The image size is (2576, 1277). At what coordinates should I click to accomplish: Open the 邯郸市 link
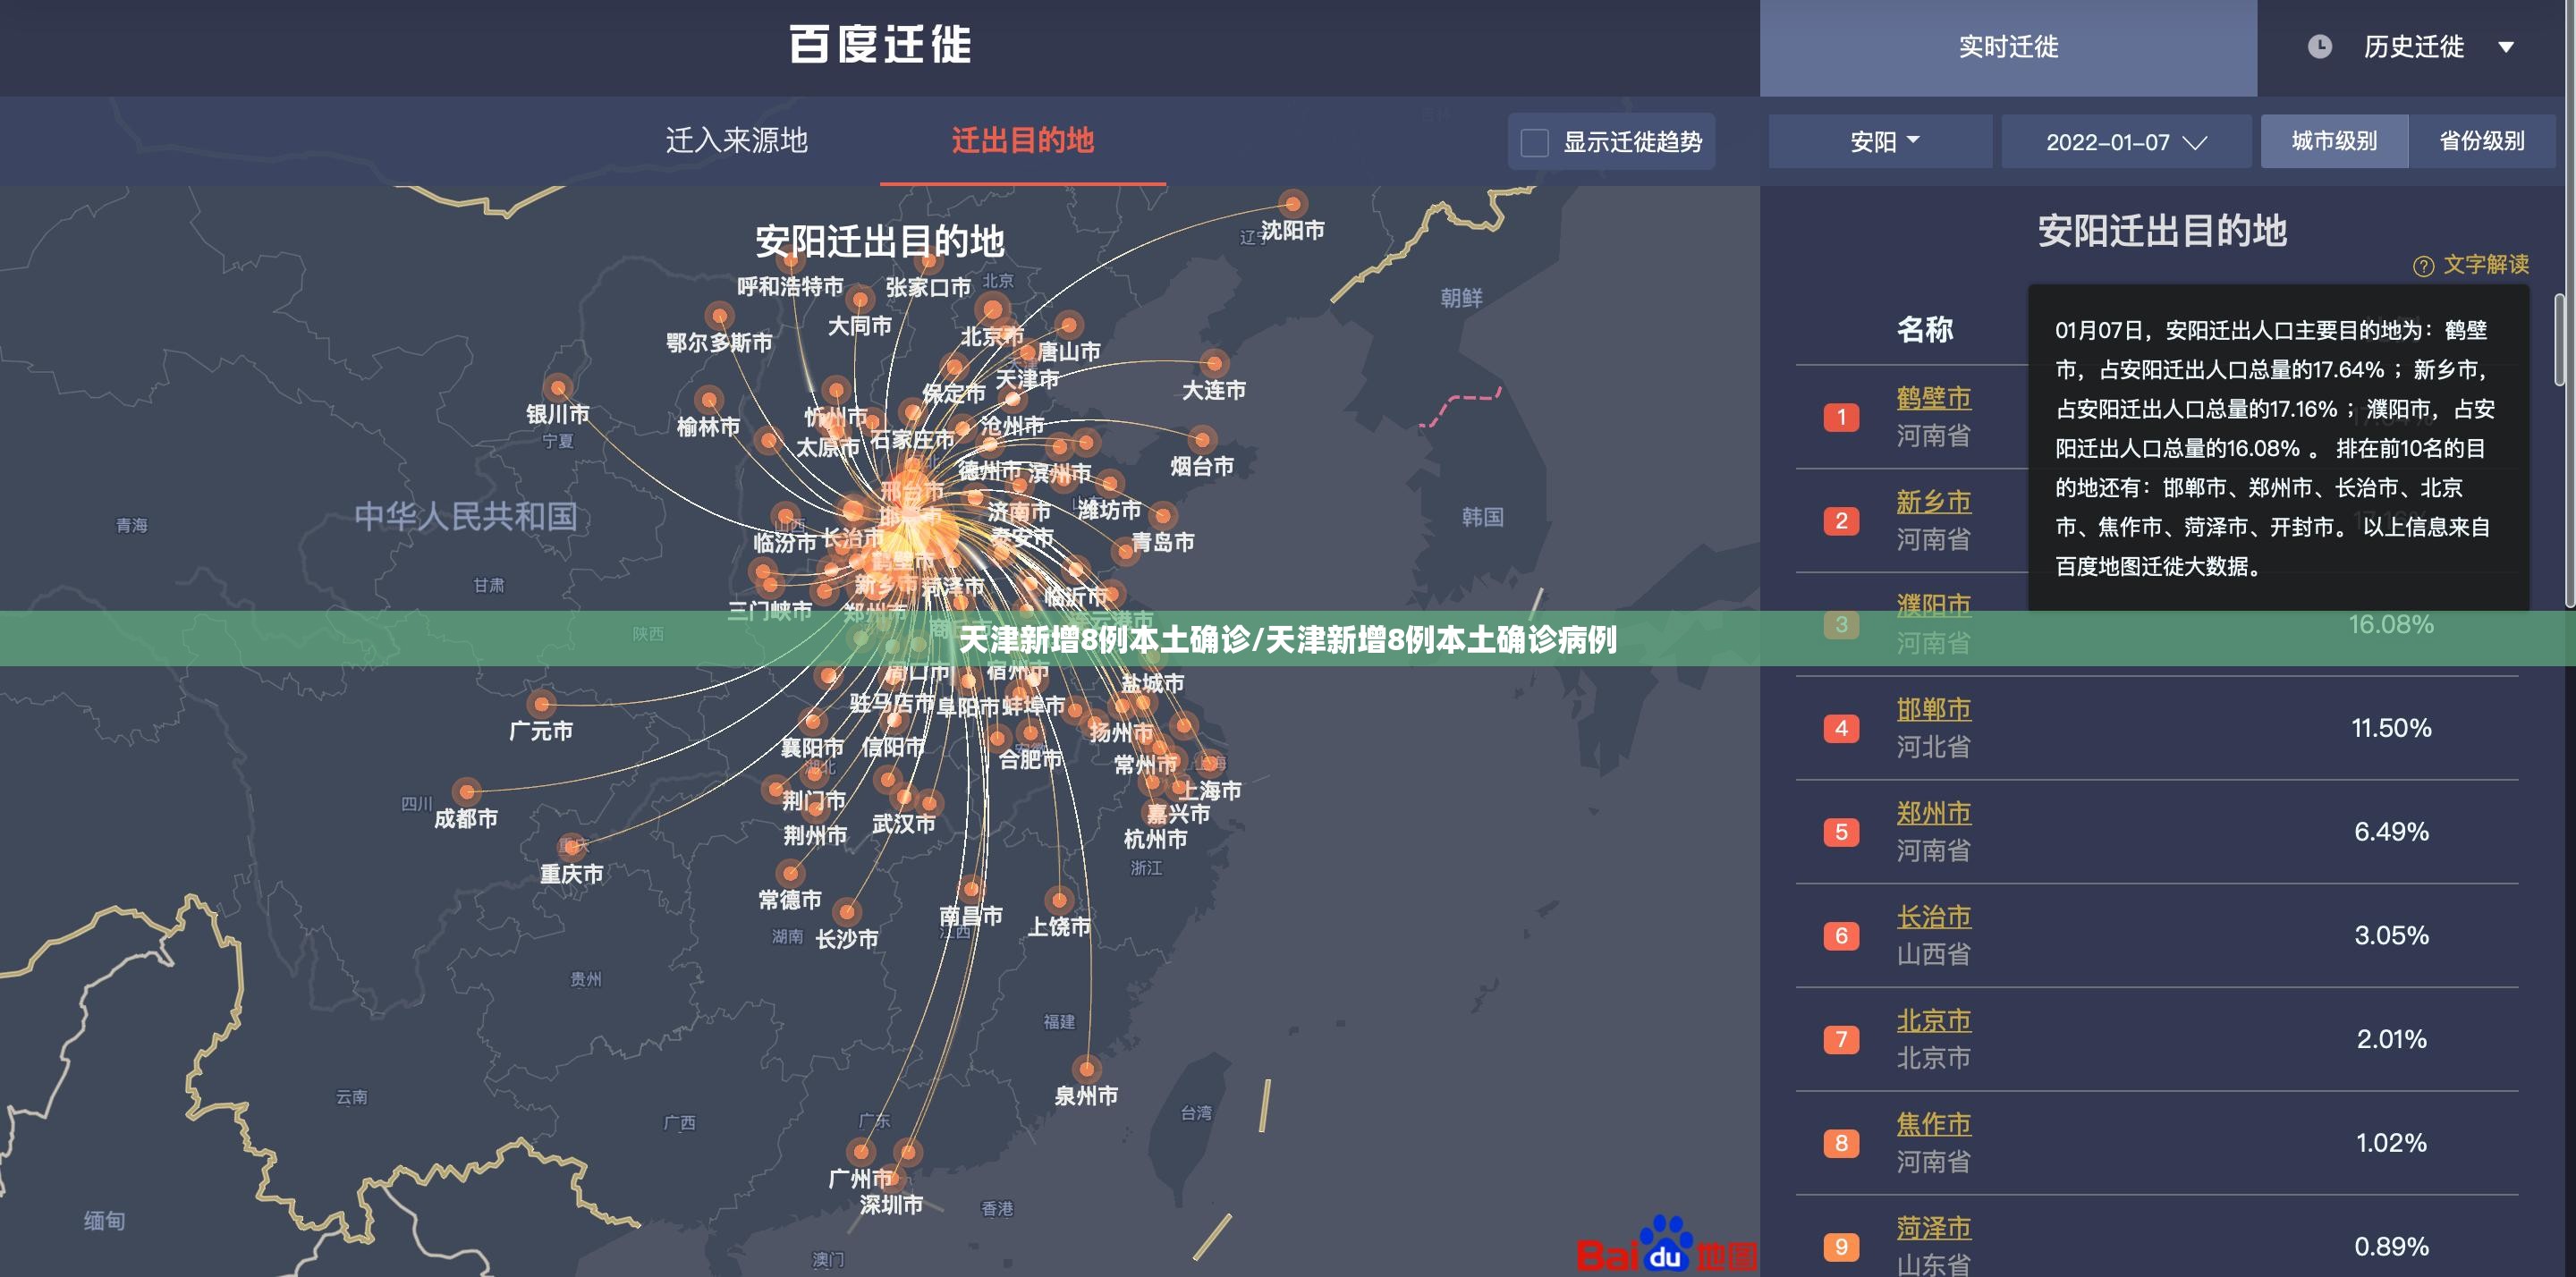(x=1933, y=709)
